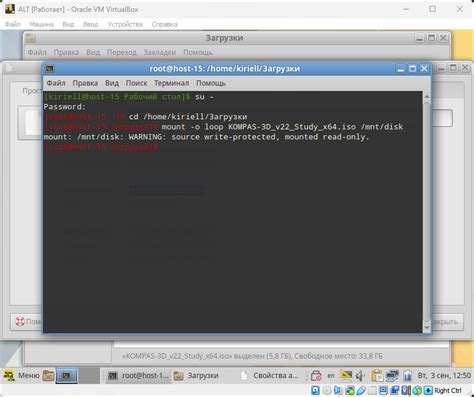Click the Password: prompt line
The width and height of the screenshot is (474, 397).
point(65,107)
